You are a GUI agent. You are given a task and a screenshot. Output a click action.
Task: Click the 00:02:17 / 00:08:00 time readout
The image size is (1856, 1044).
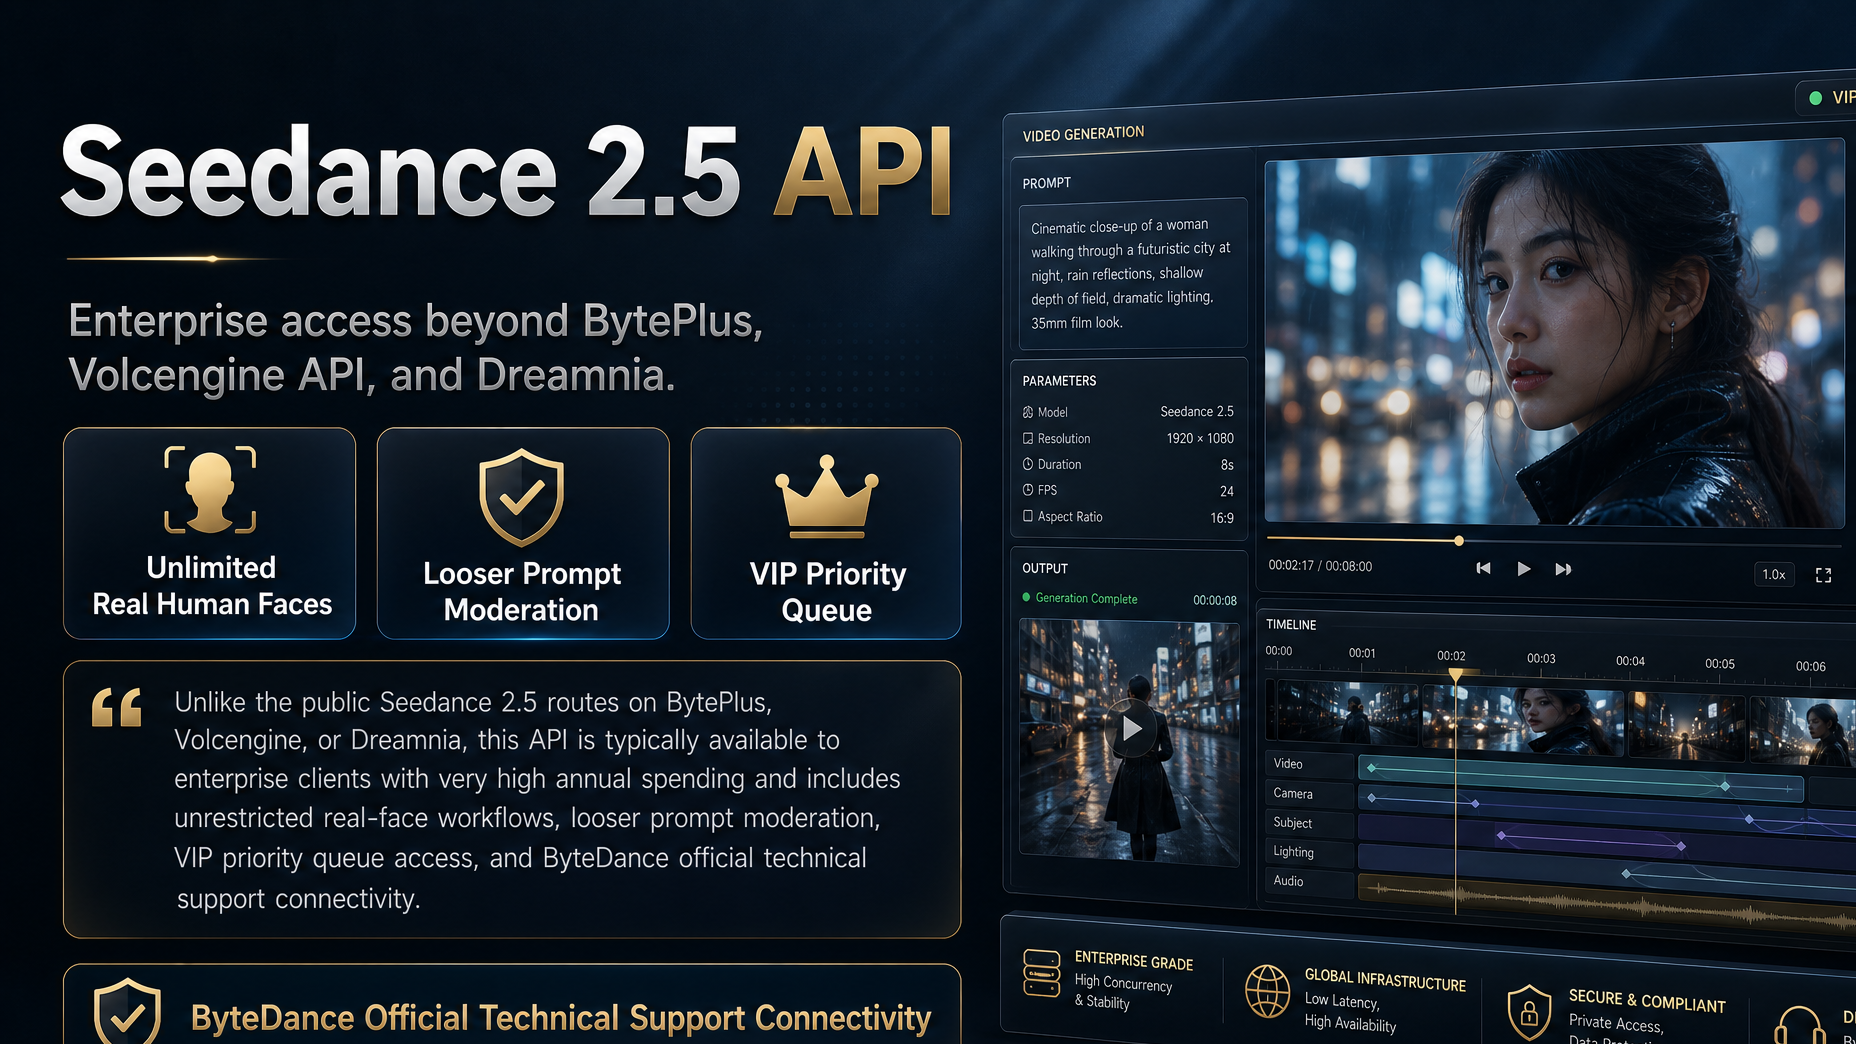coord(1320,566)
